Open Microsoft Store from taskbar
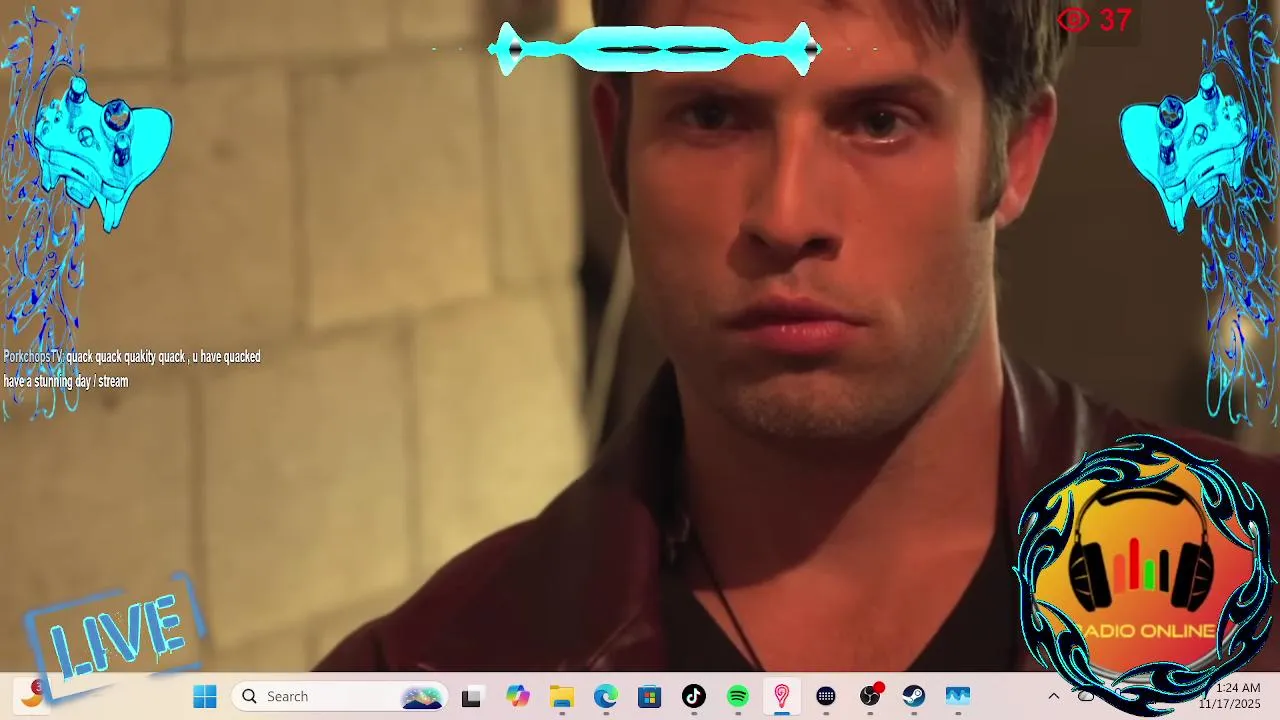The image size is (1280, 720). (x=650, y=696)
